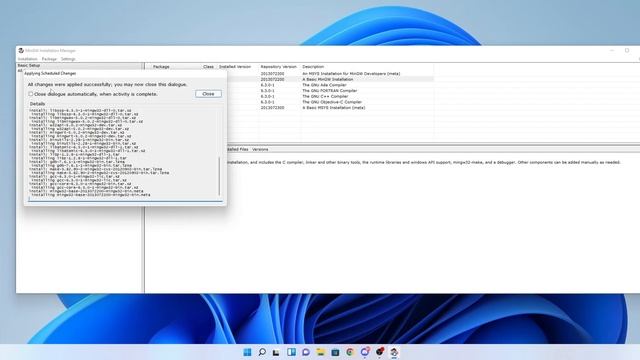
Task: Click the MinGW Installation Manager title icon
Action: (21, 51)
